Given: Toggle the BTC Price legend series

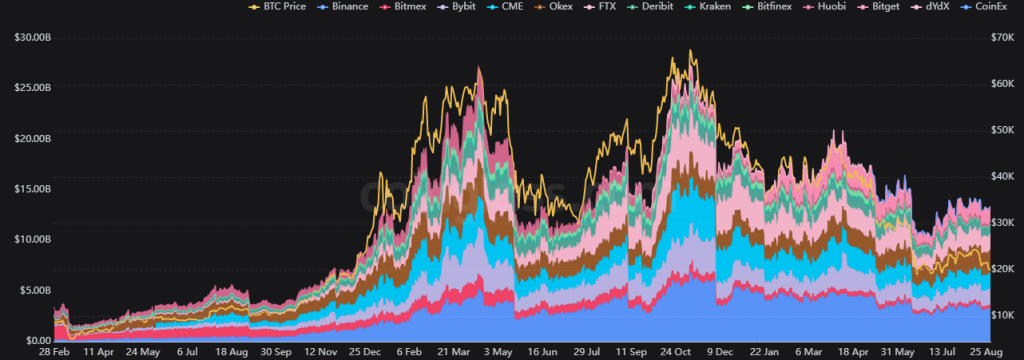Looking at the screenshot, I should click(278, 7).
